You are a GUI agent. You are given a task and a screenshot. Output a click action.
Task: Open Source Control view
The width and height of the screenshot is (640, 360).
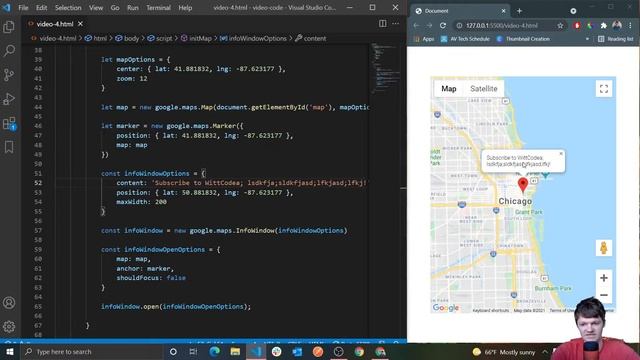click(9, 75)
